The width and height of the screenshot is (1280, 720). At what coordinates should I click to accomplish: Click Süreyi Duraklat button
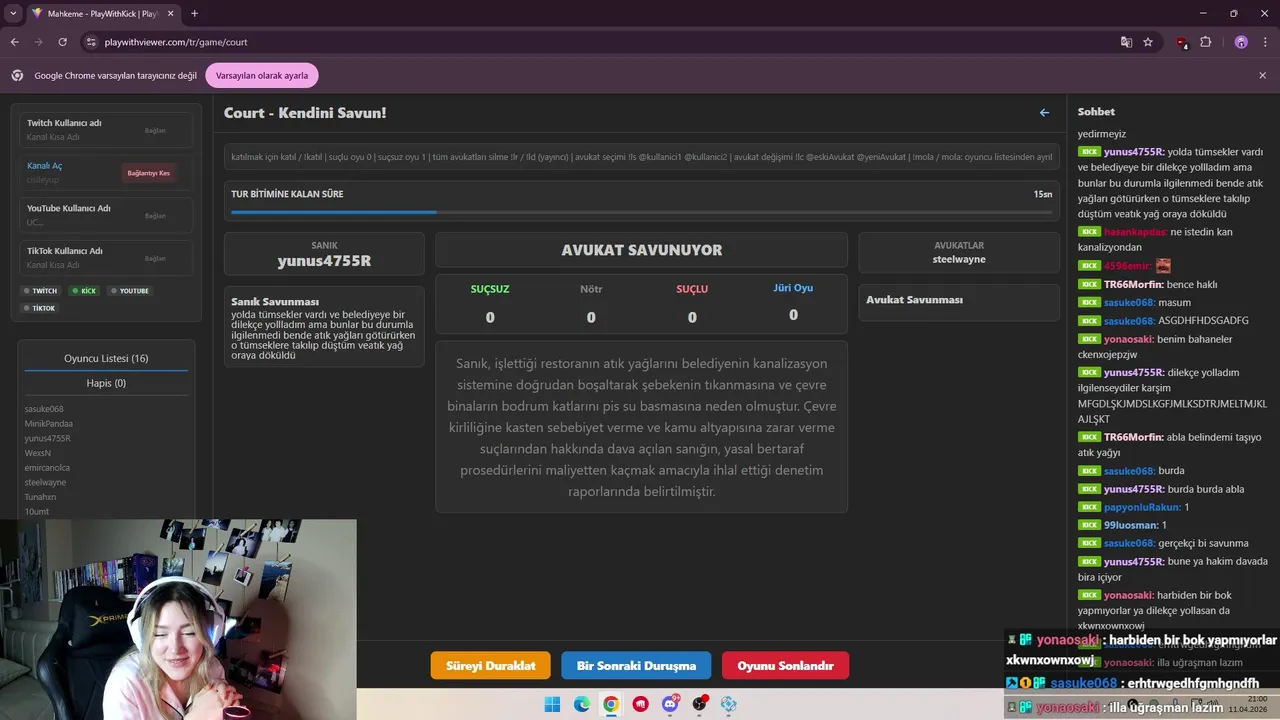(491, 665)
